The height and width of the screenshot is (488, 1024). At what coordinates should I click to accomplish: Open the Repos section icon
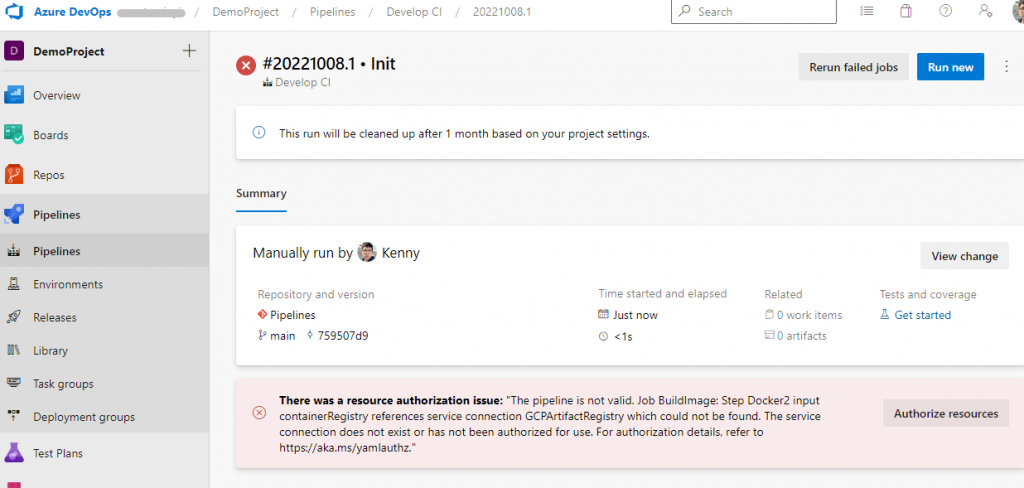point(14,175)
